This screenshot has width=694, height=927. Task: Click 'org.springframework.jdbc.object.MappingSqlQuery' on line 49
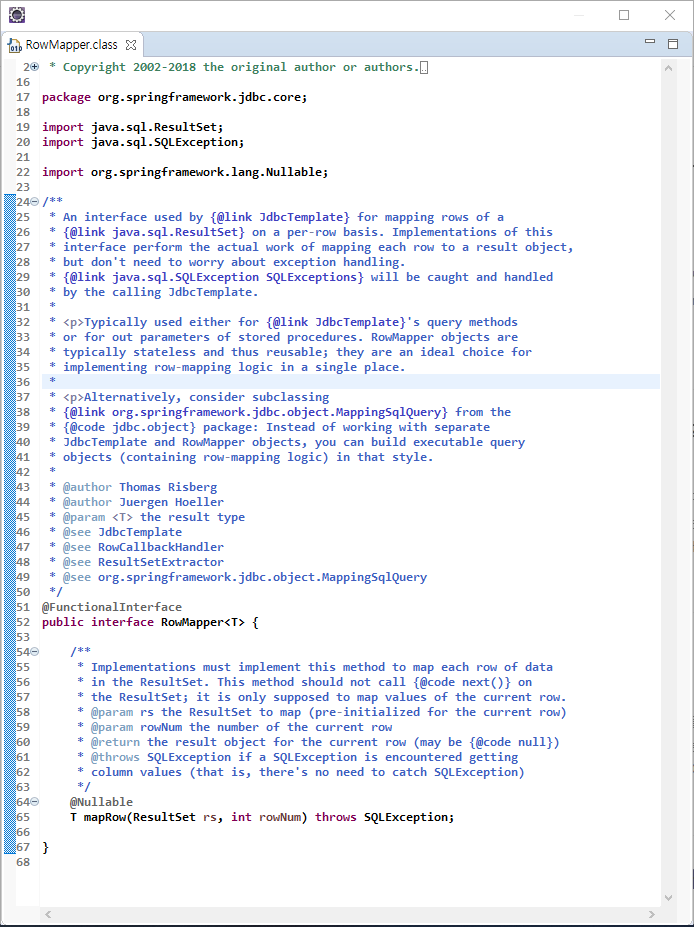point(262,577)
